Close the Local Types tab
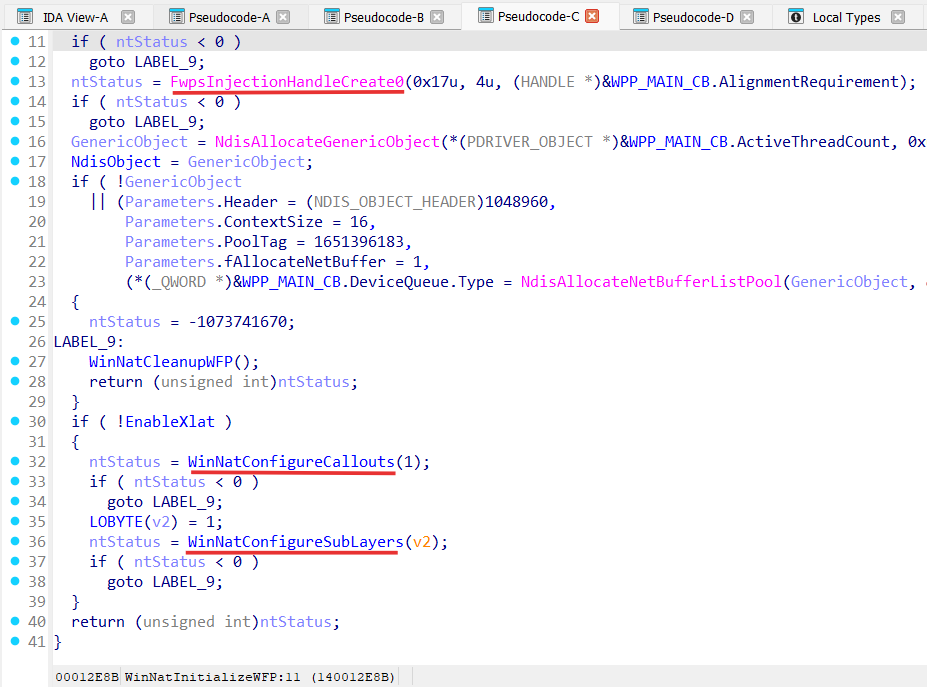This screenshot has width=927, height=687. pos(898,17)
